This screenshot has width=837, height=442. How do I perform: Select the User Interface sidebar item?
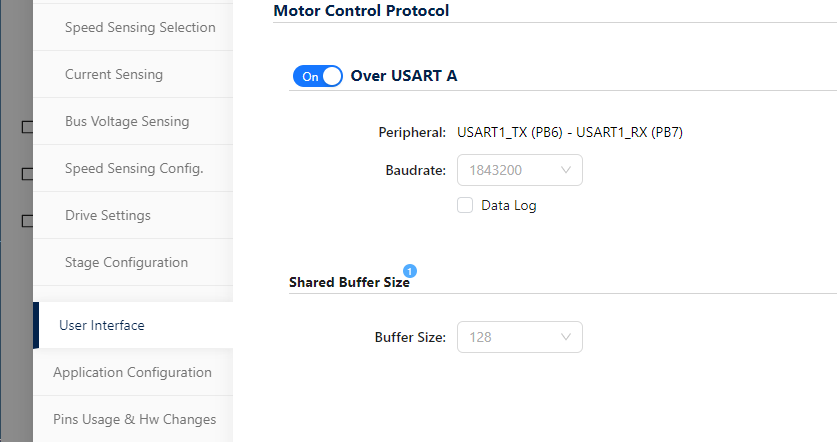(102, 325)
